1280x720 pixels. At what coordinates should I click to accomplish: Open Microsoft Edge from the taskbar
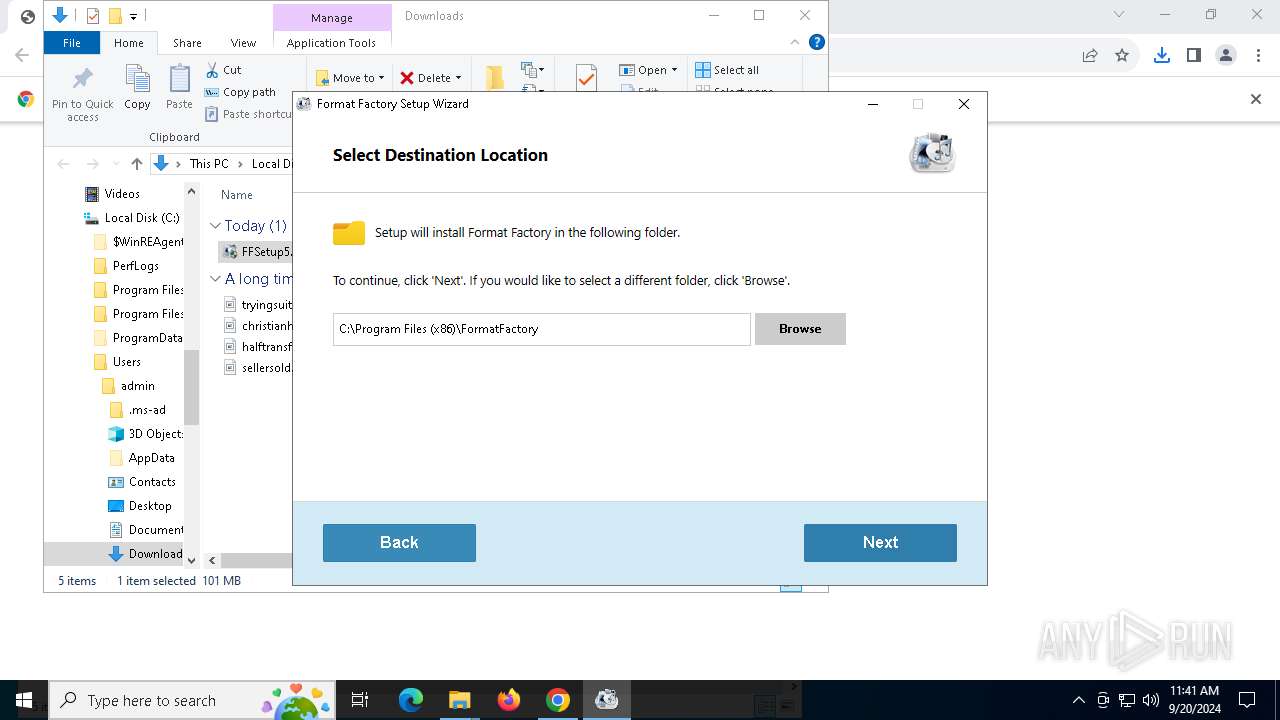(x=411, y=700)
